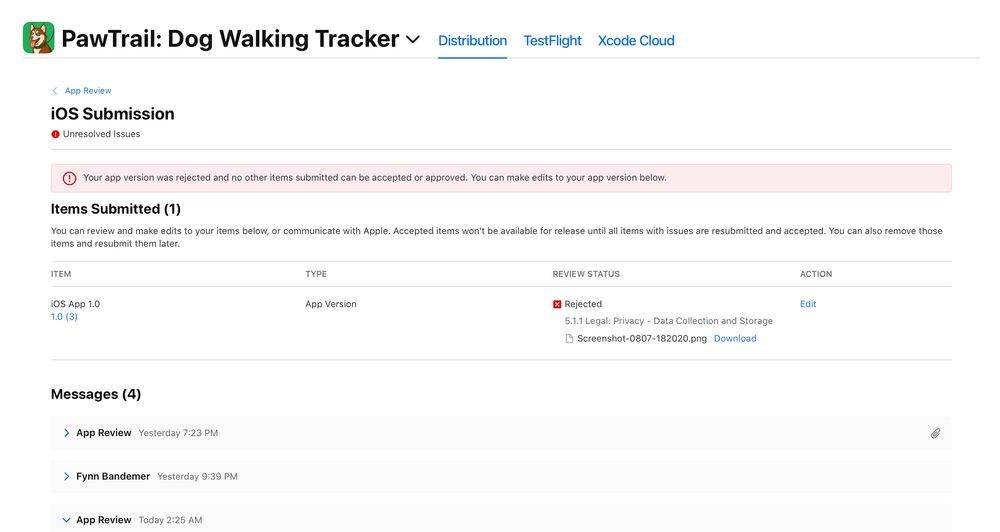Switch to the TestFlight tab
Screen dimensions: 1000x532
(x=552, y=40)
